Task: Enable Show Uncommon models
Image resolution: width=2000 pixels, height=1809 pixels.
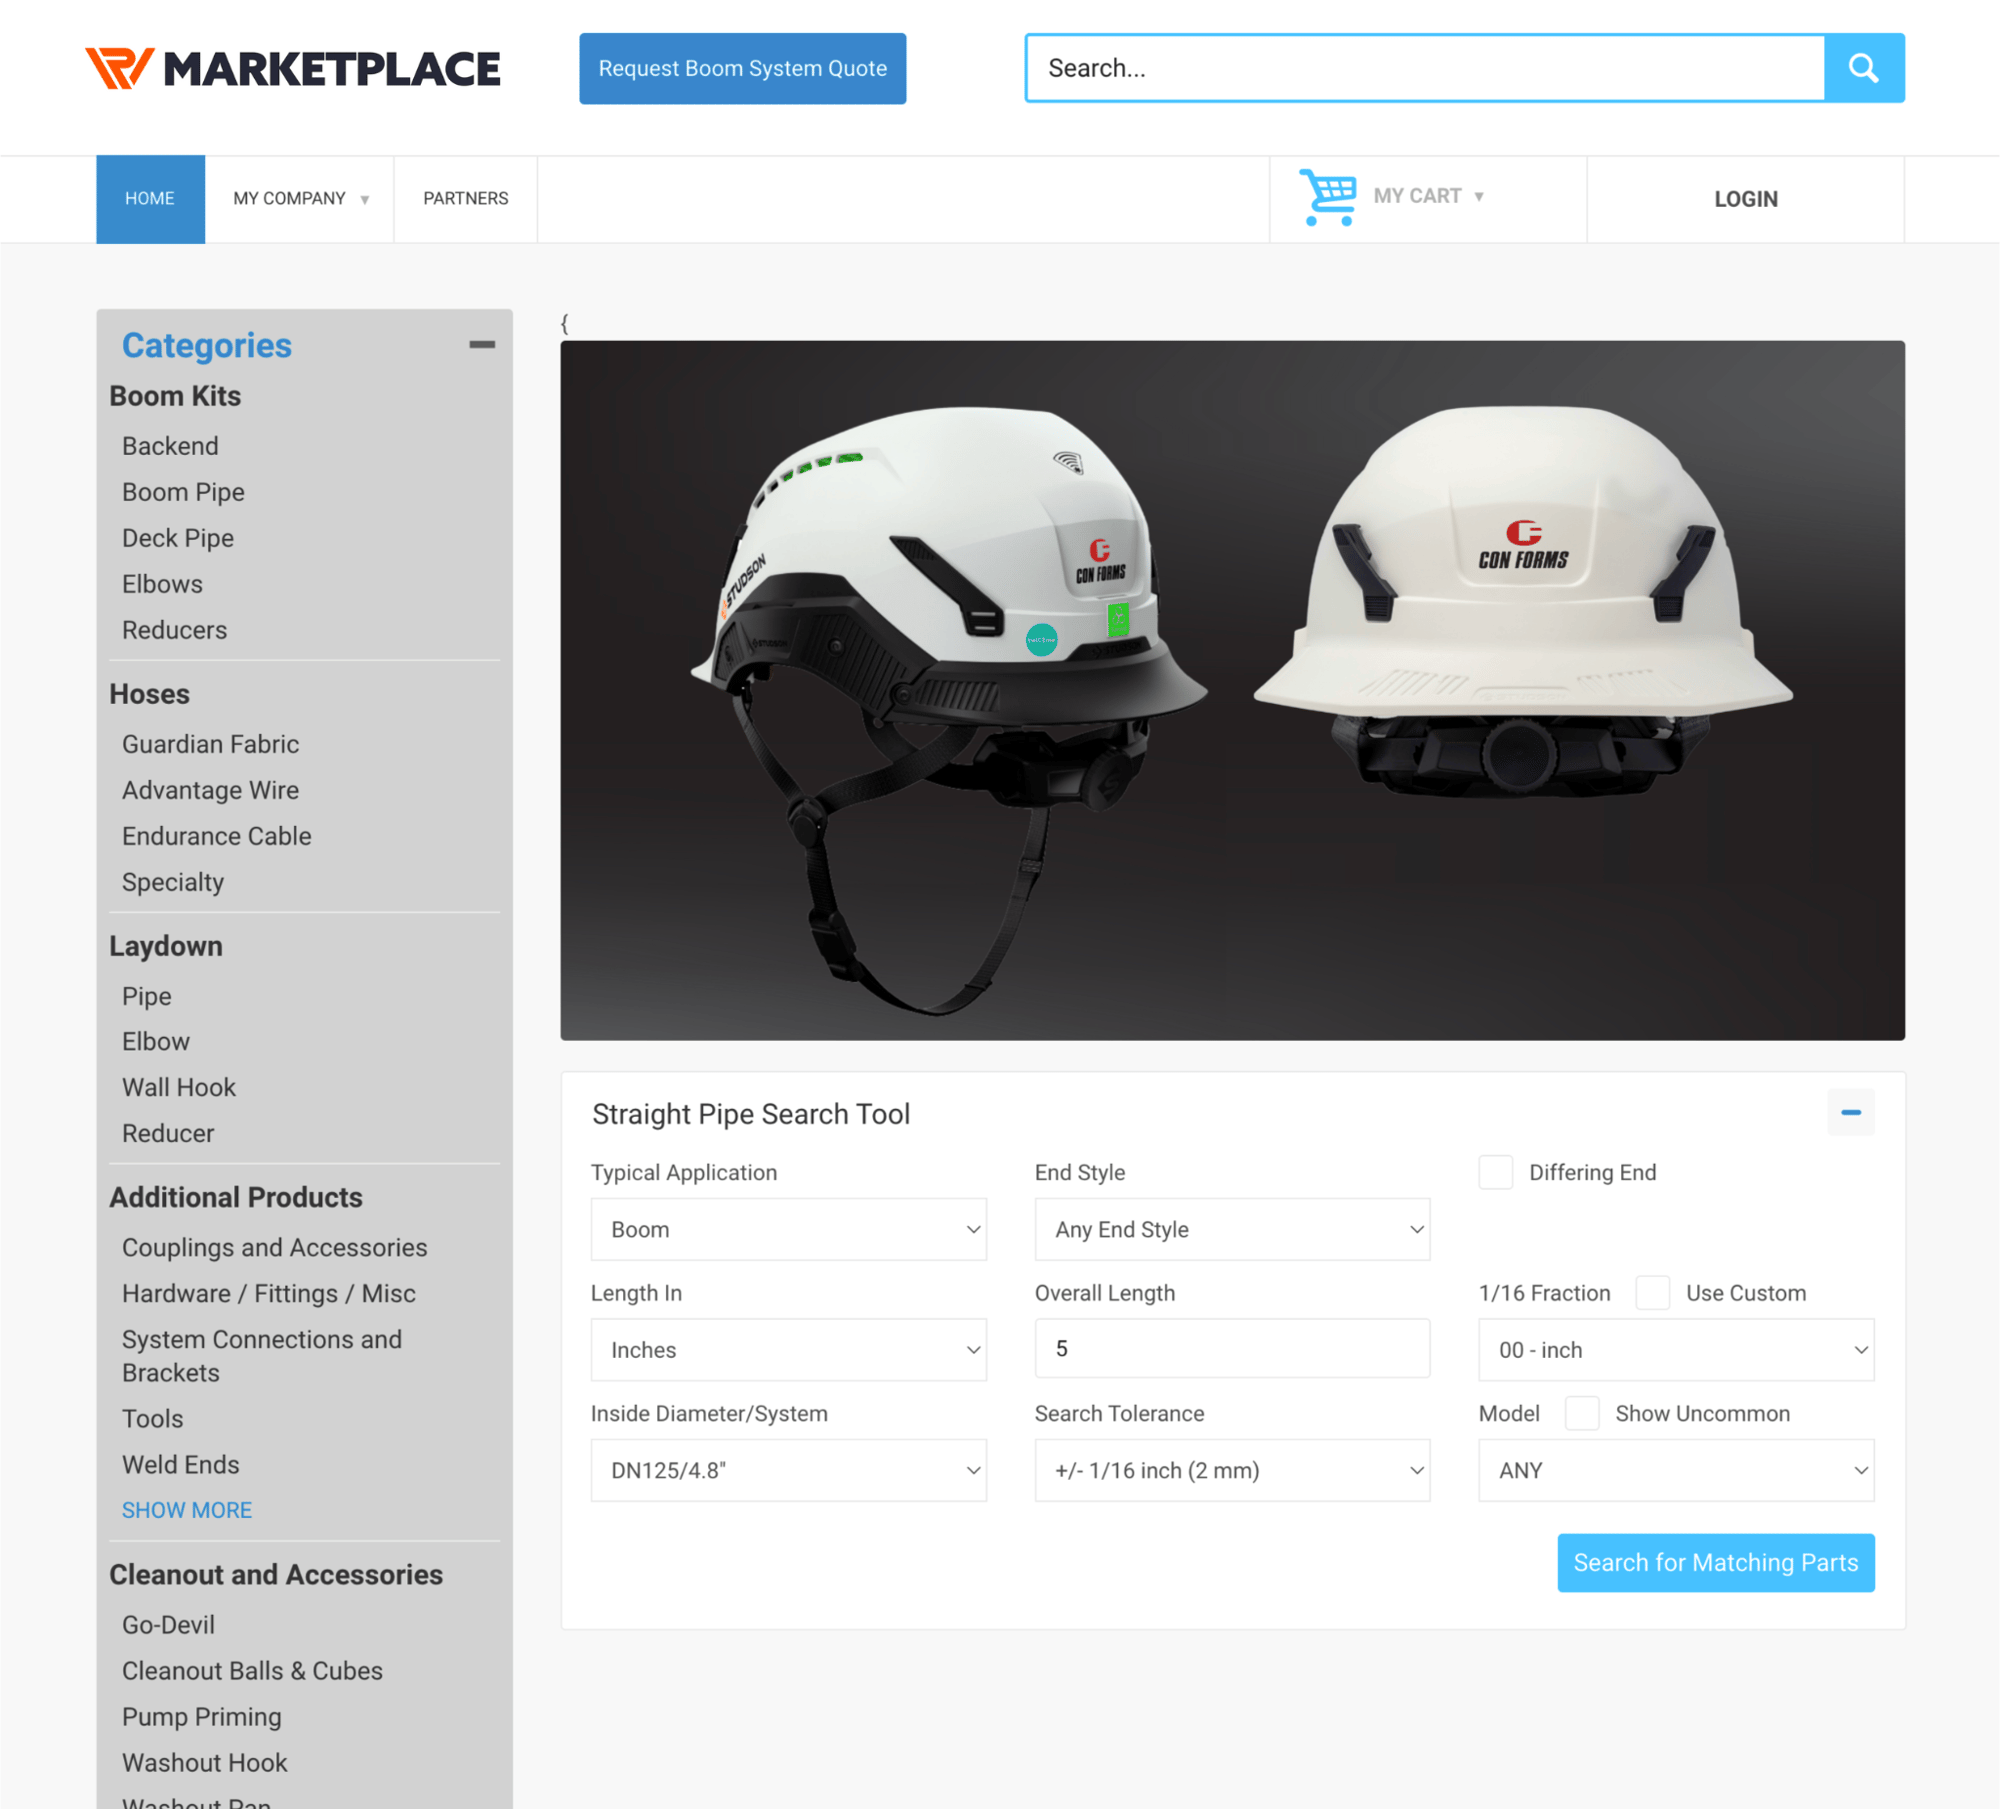Action: (1582, 1413)
